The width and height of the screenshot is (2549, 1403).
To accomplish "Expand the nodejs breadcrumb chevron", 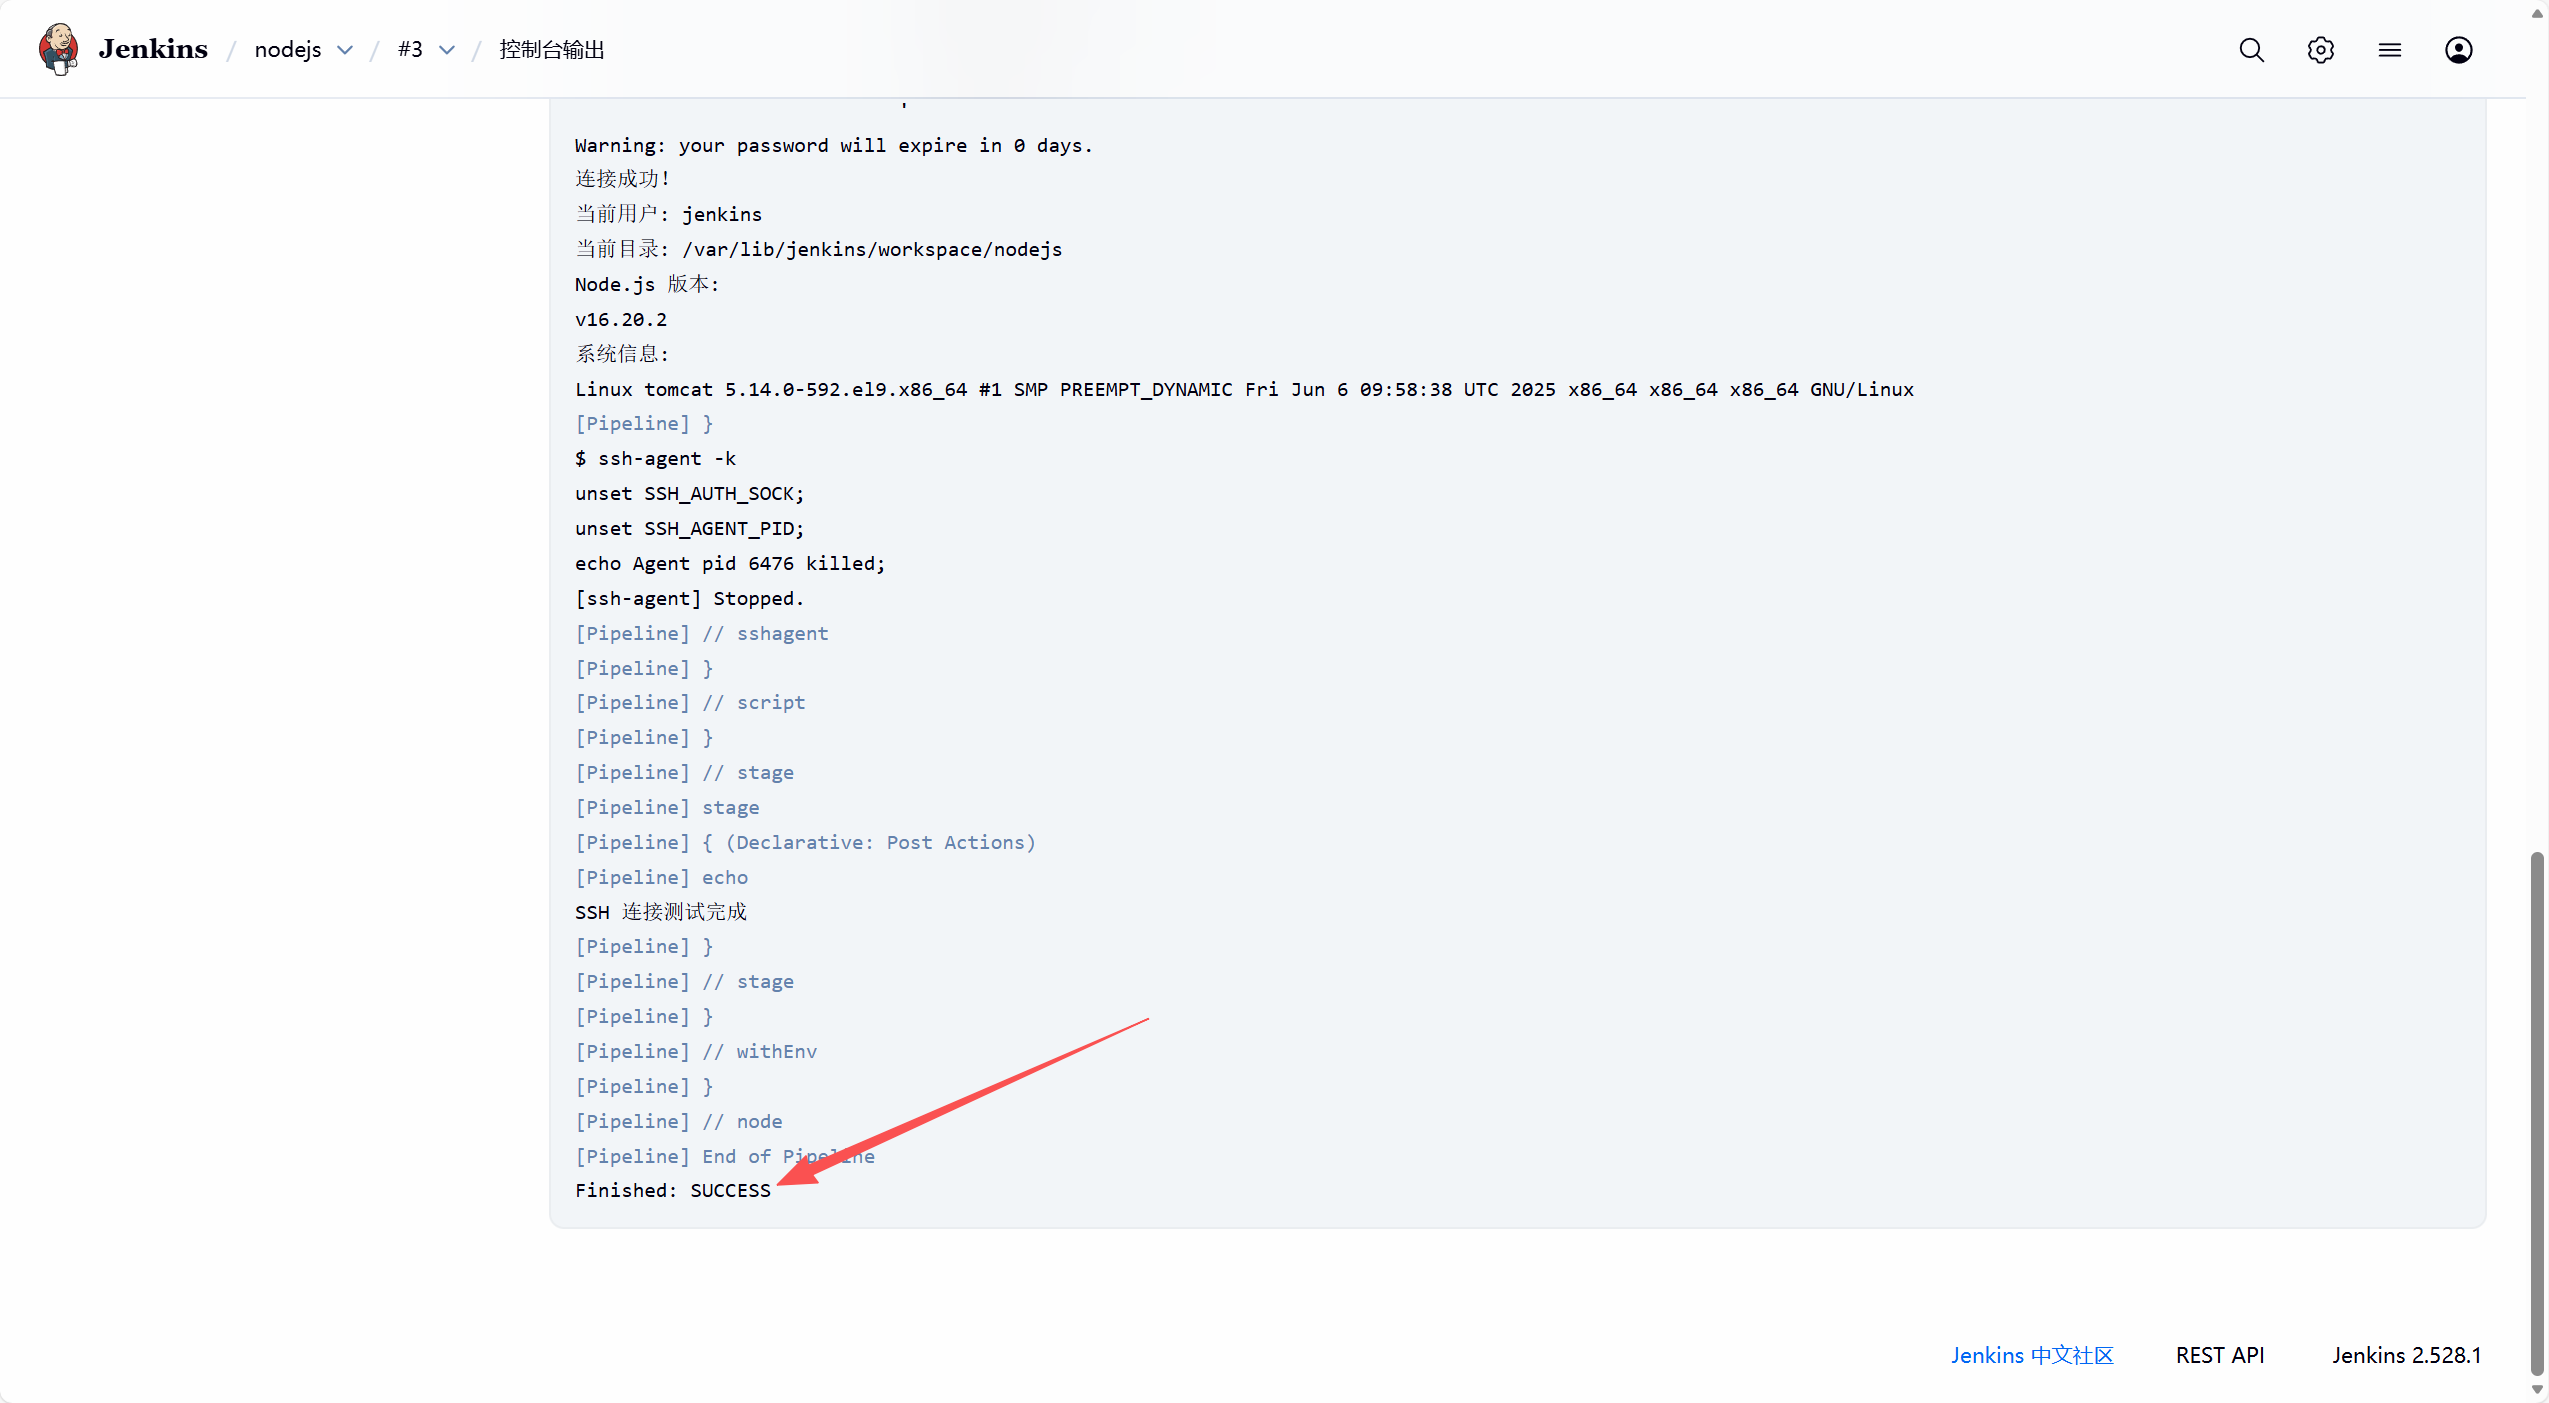I will pyautogui.click(x=345, y=50).
